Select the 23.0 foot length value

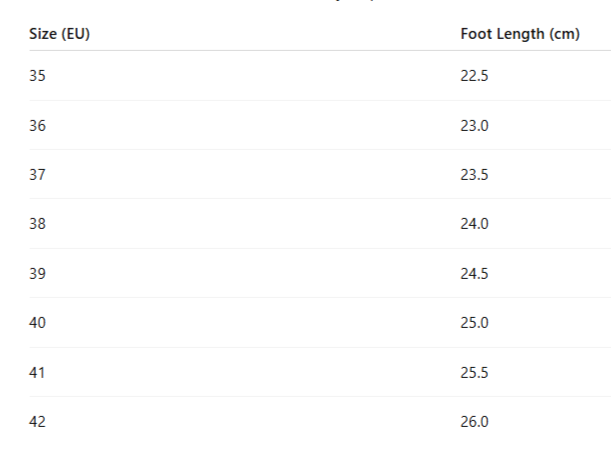[475, 126]
